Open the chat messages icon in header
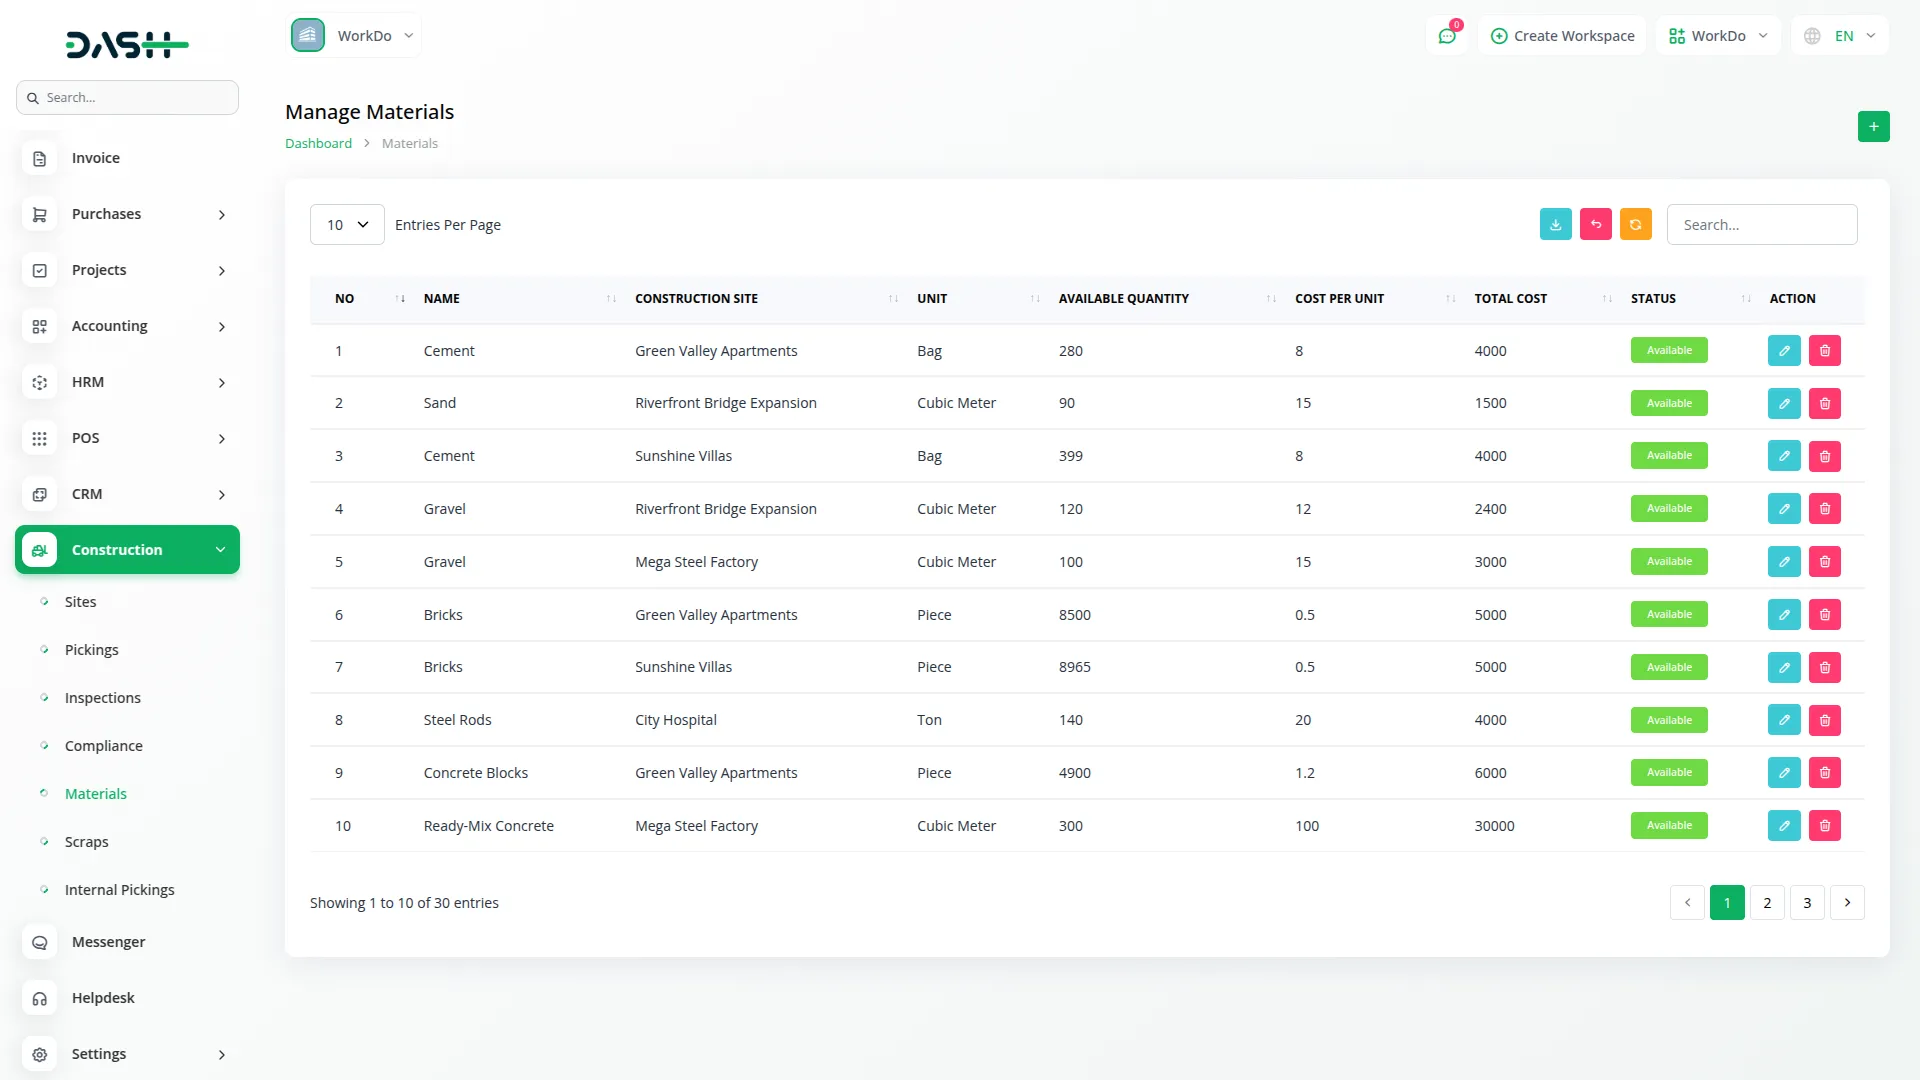This screenshot has width=1920, height=1080. [1447, 36]
